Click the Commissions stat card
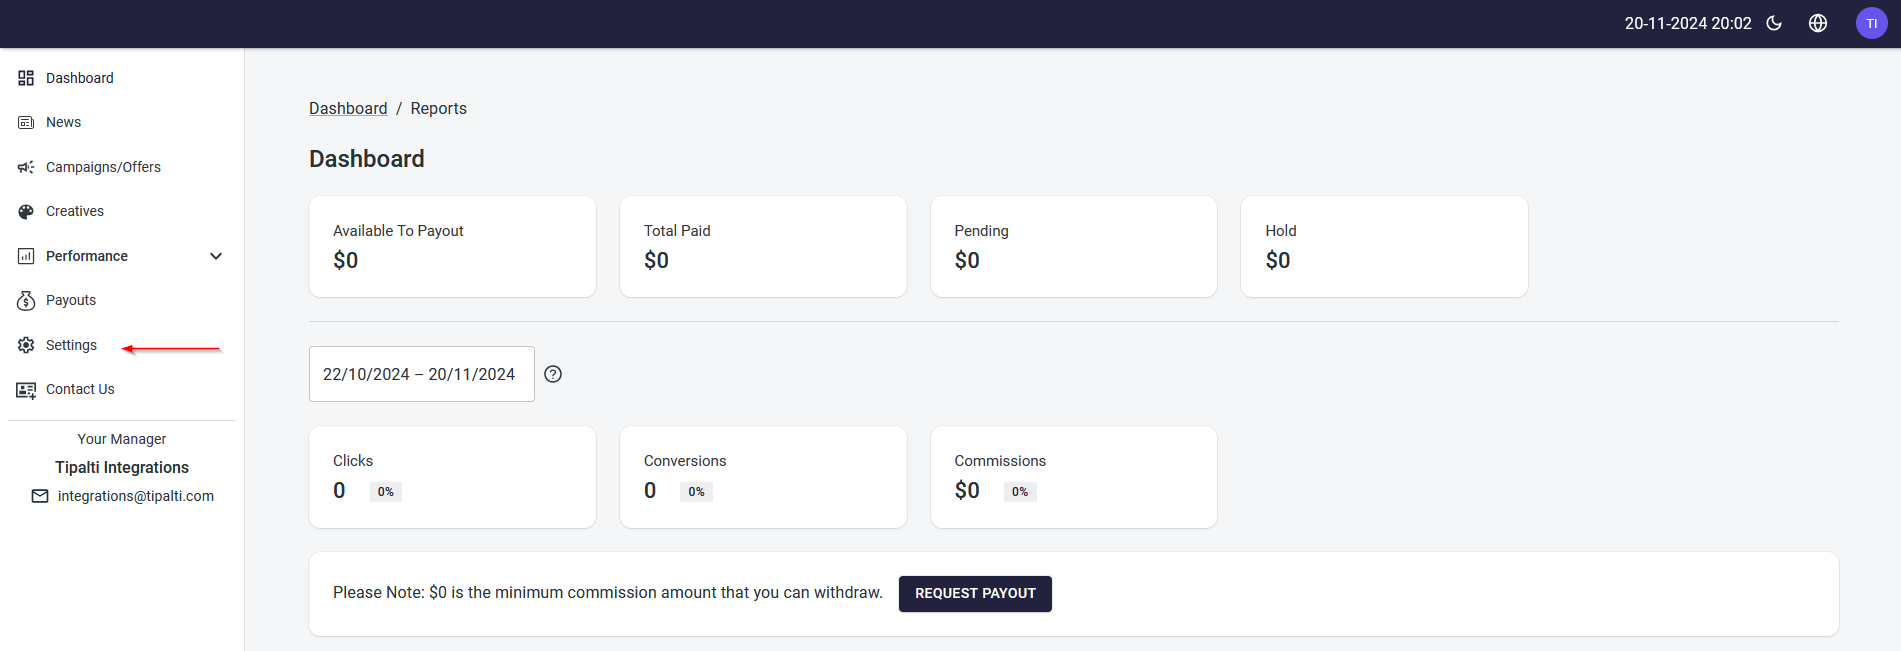The image size is (1901, 651). (1073, 477)
